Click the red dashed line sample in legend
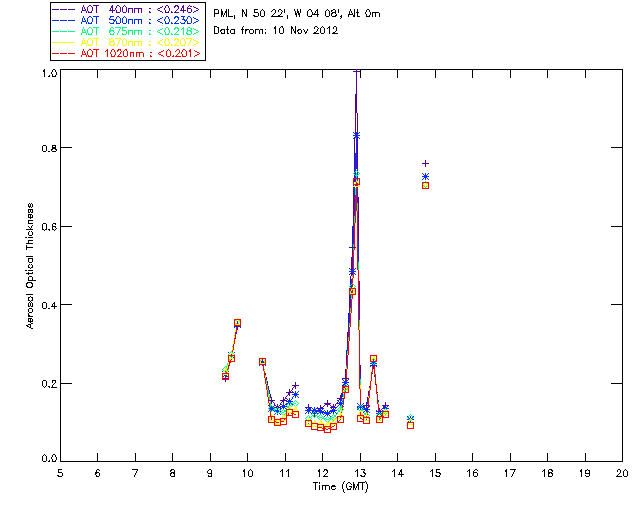 point(64,53)
